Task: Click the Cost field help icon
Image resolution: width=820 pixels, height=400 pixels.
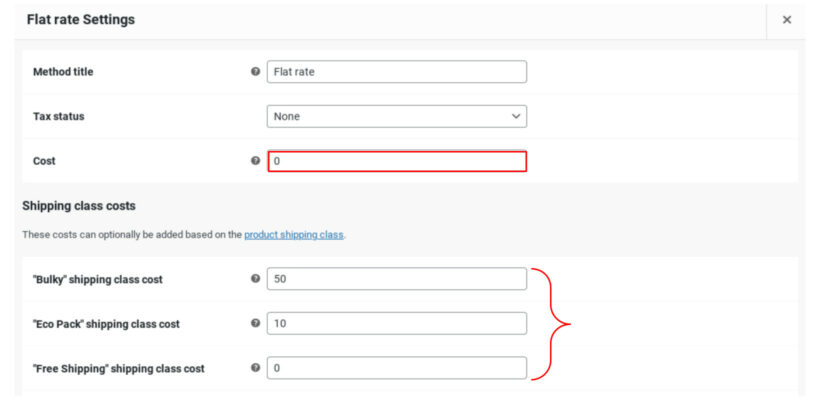Action: 255,161
